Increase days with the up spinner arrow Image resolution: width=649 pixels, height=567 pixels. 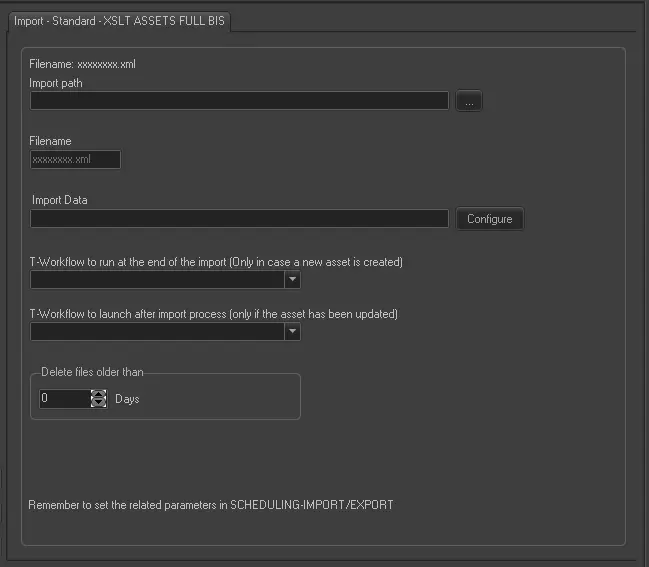(98, 394)
